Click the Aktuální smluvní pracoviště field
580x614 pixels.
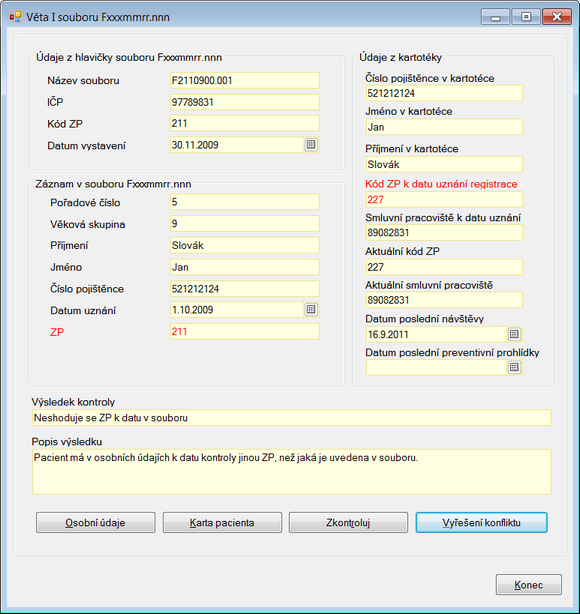[x=444, y=300]
